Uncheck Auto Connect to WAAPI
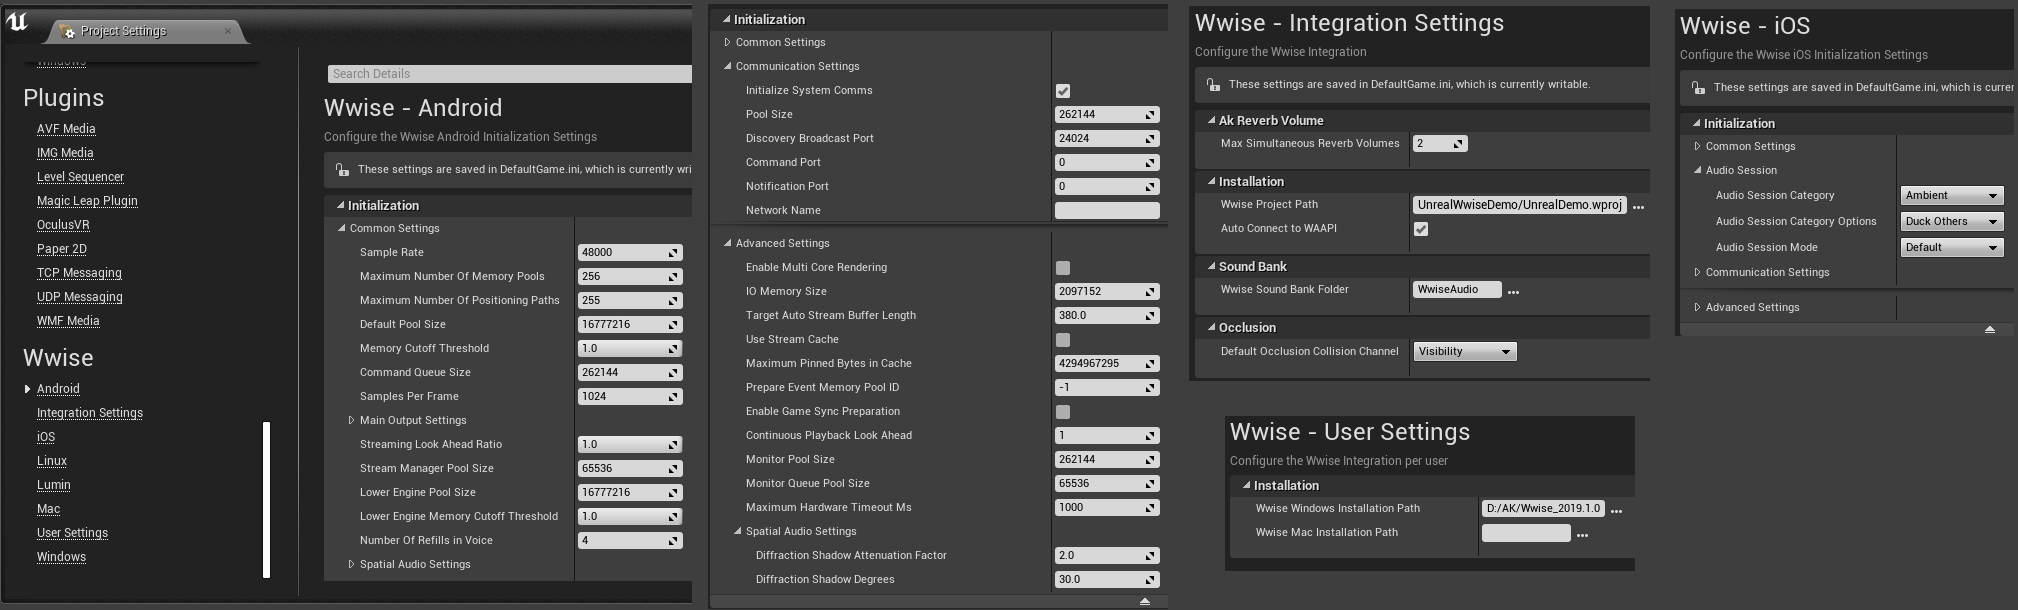 click(x=1421, y=229)
